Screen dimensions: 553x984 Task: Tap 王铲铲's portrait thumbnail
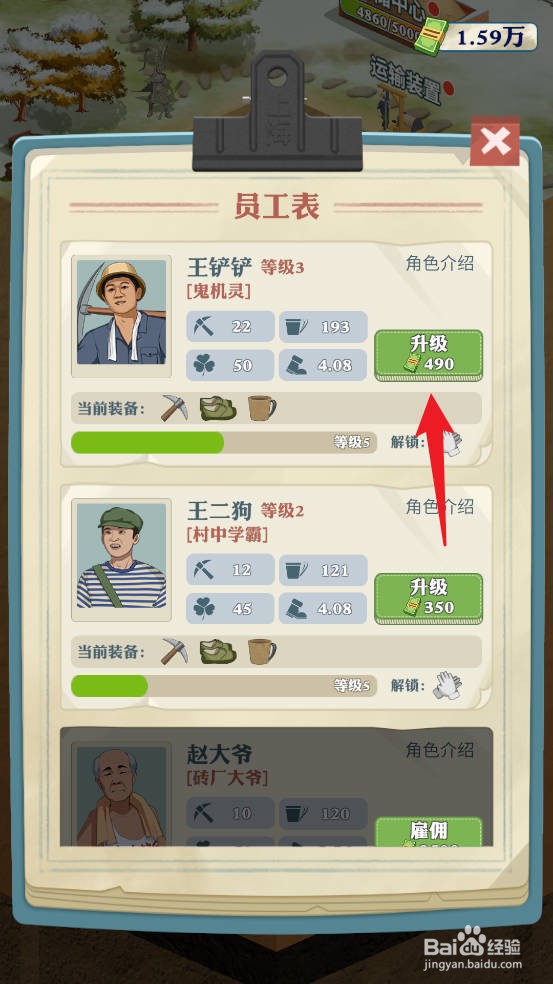(121, 316)
